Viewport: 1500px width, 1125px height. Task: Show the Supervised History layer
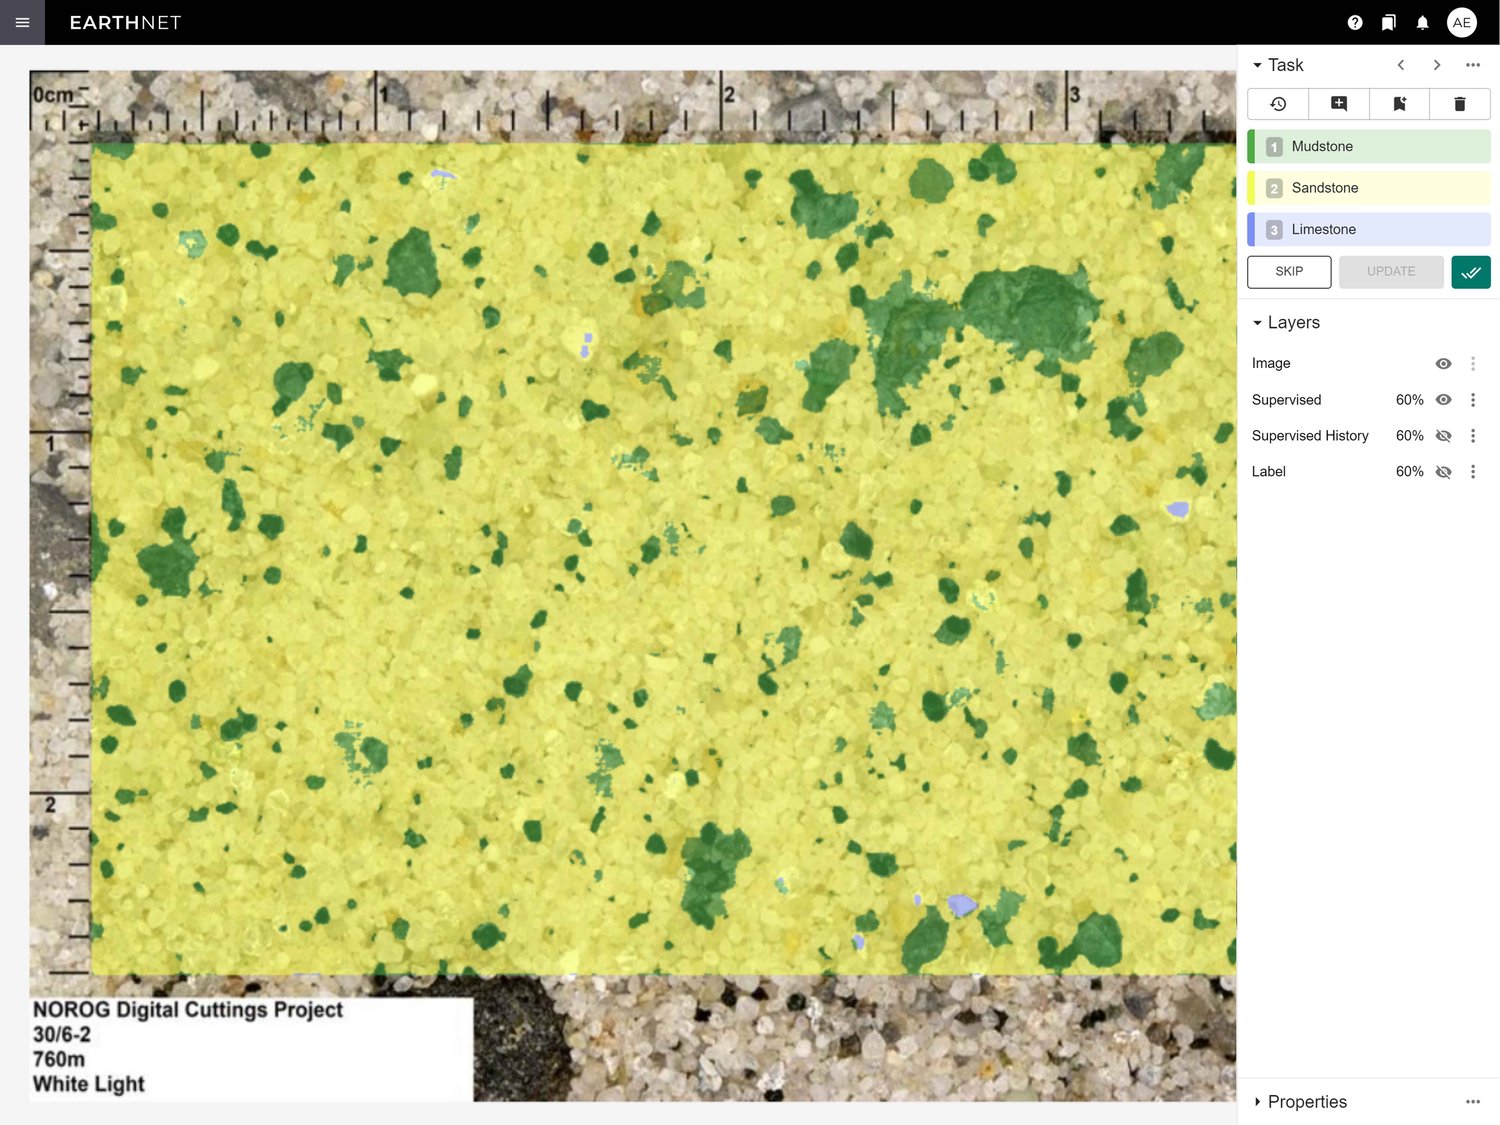coord(1443,436)
